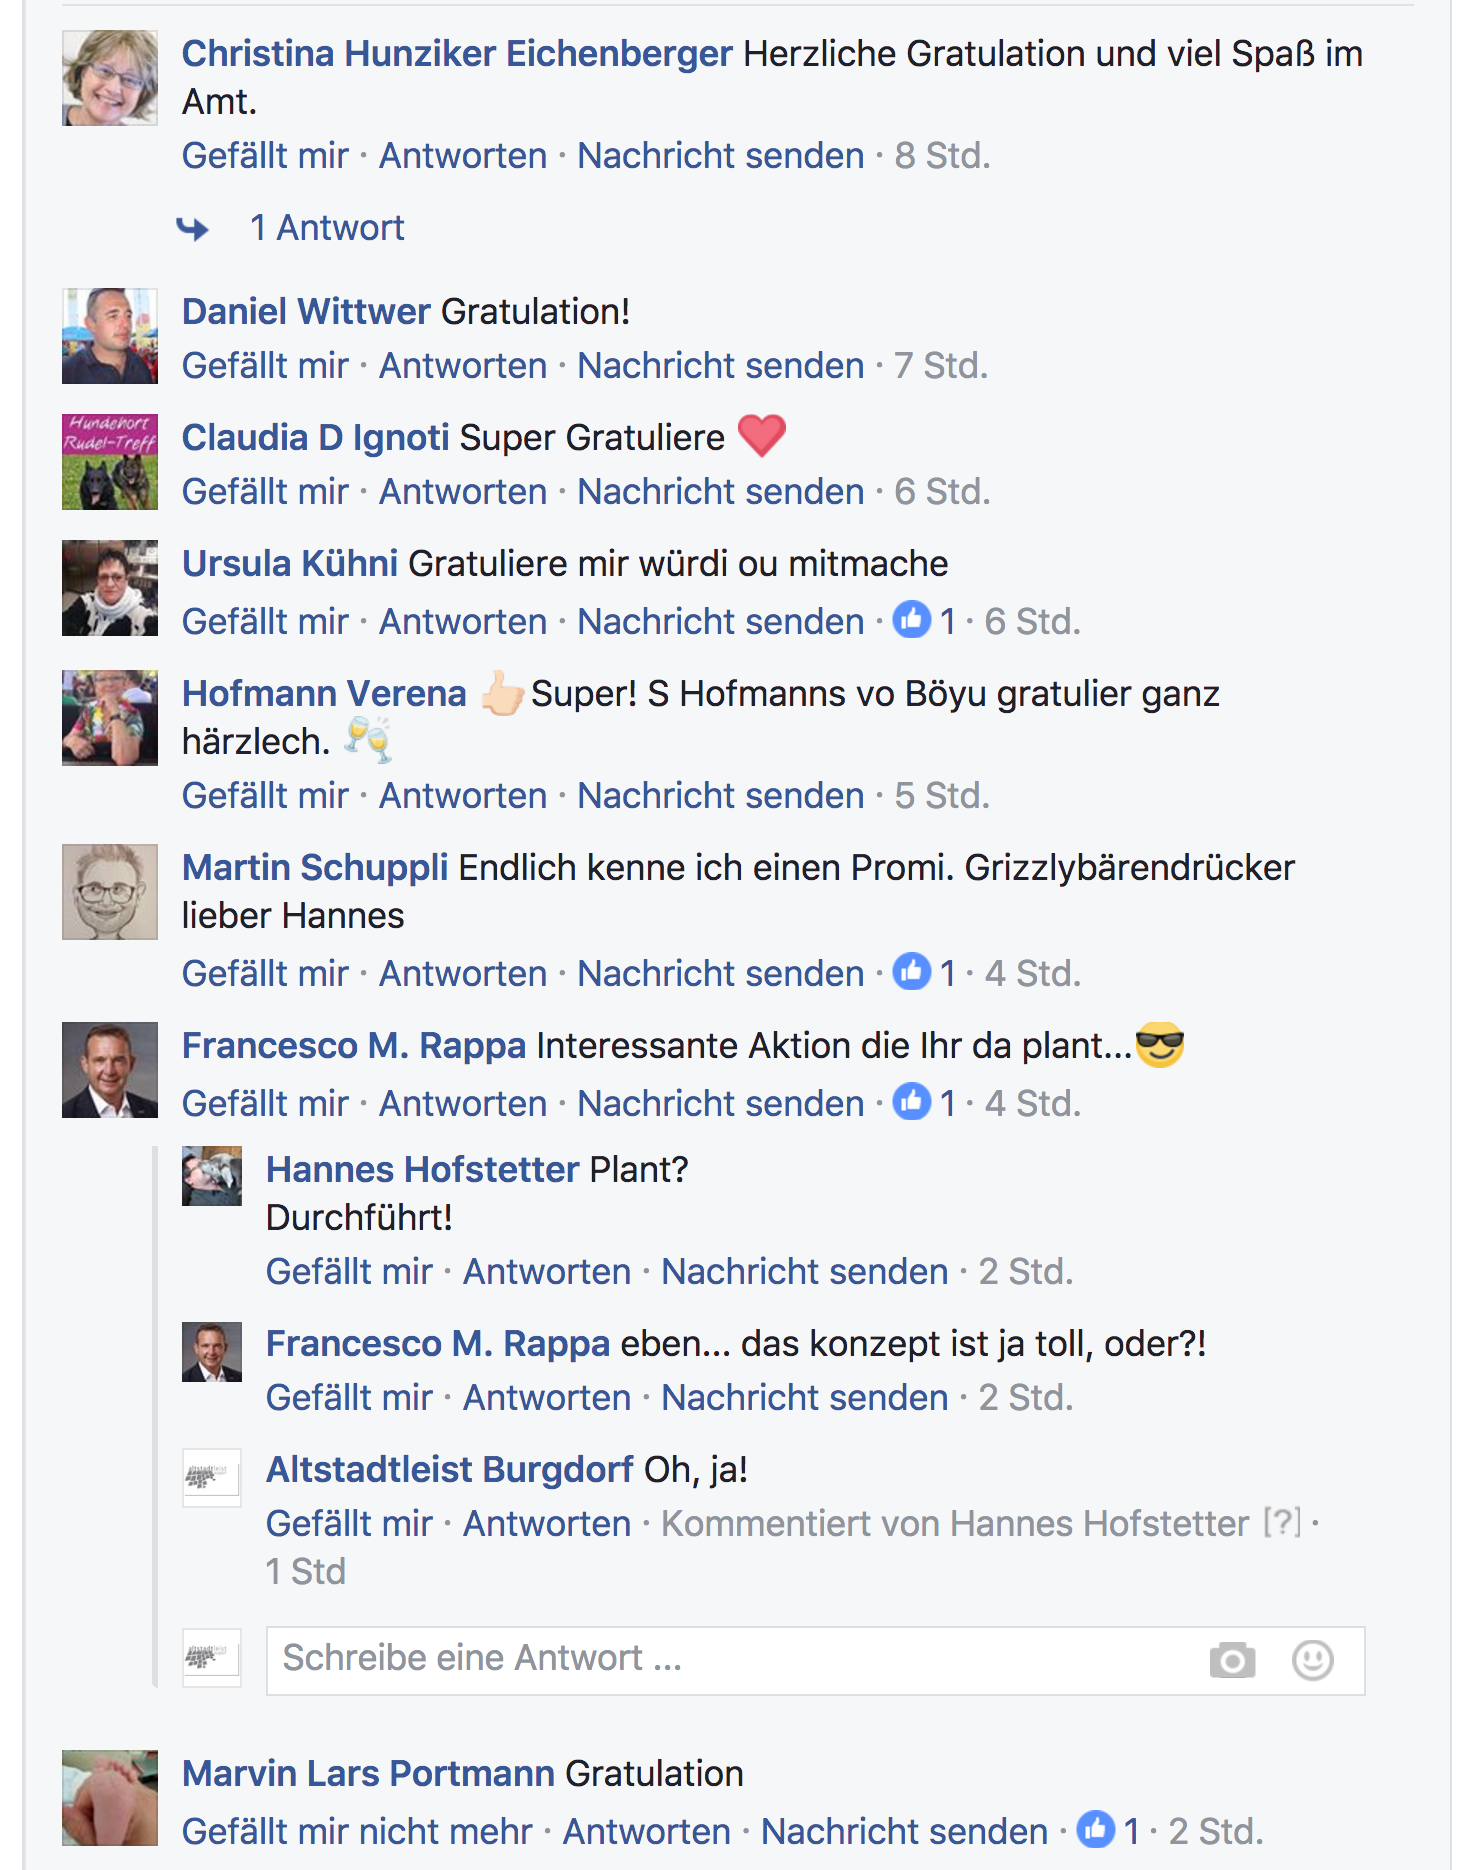This screenshot has height=1870, width=1478.
Task: Click like reaction icon on Martin Schuppli's comment
Action: tap(911, 972)
